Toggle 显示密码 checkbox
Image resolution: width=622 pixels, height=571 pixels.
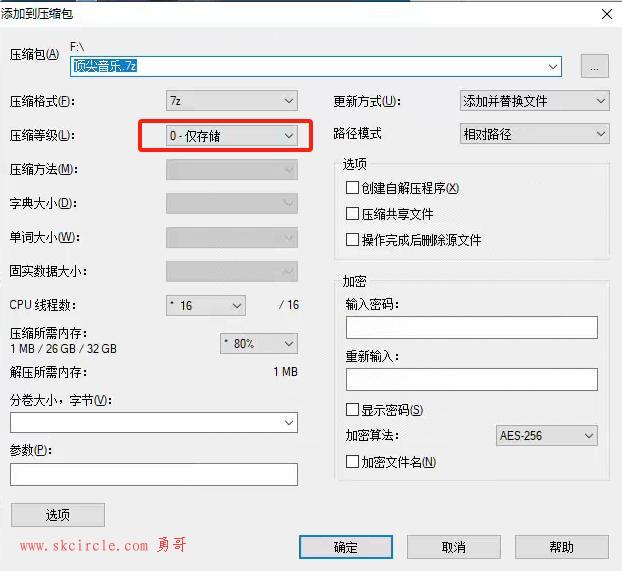352,409
